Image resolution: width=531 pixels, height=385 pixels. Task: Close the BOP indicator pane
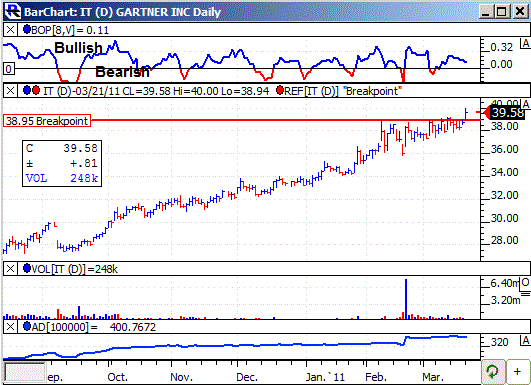[10, 30]
